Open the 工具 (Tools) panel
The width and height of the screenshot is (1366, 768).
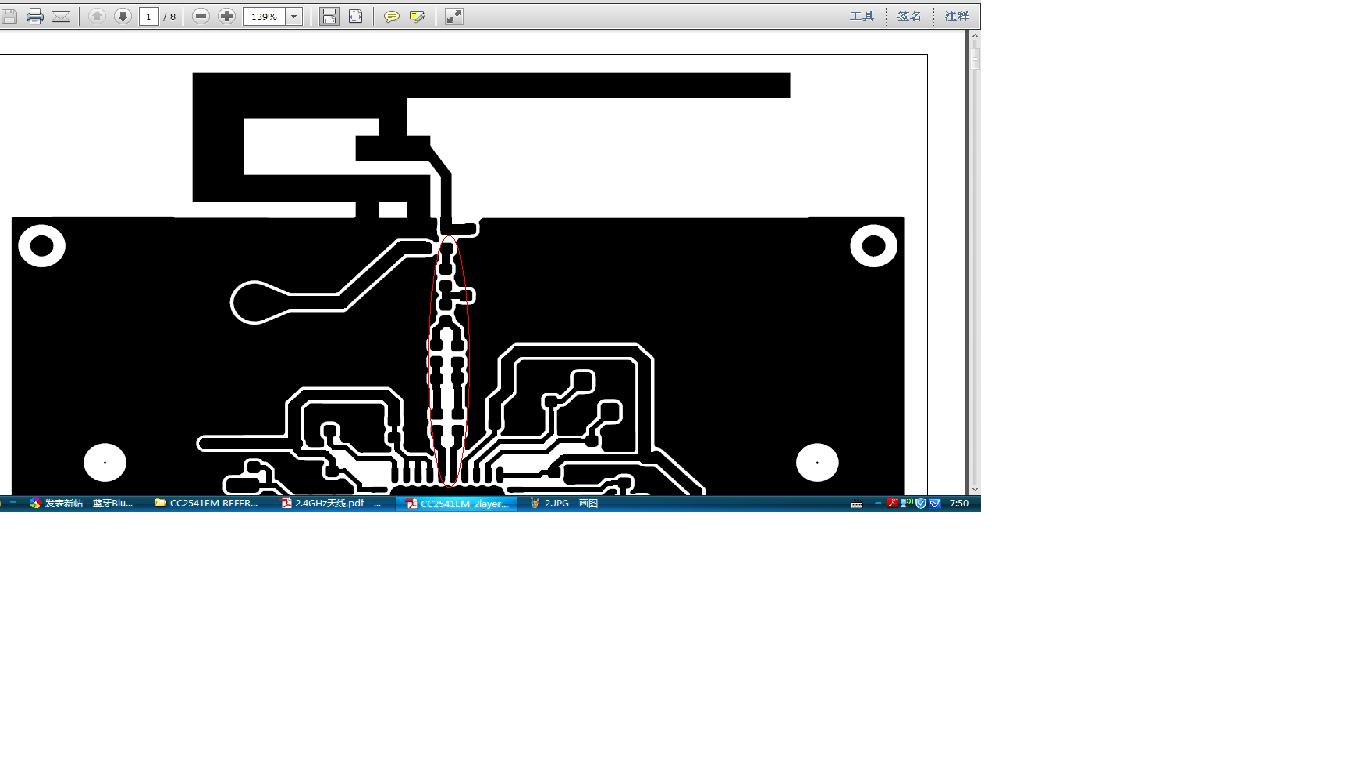[x=862, y=16]
